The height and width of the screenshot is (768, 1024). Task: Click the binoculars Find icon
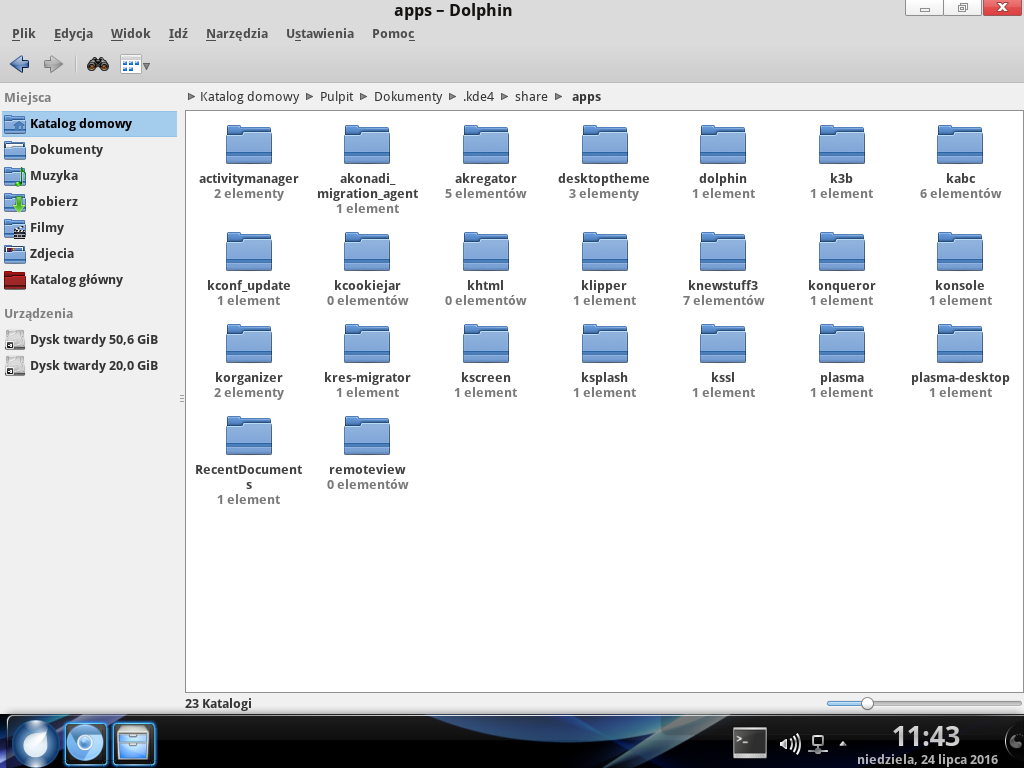pos(97,64)
